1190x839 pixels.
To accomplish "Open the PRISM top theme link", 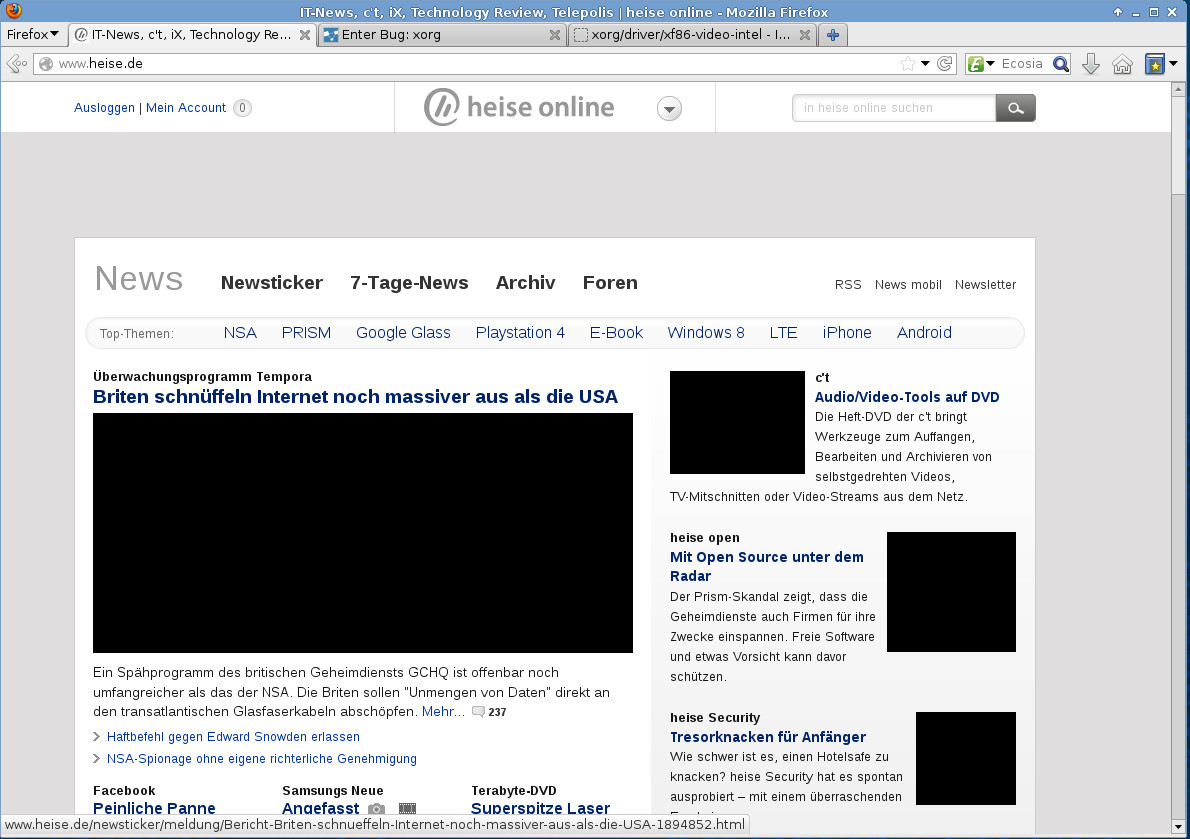I will [x=306, y=333].
